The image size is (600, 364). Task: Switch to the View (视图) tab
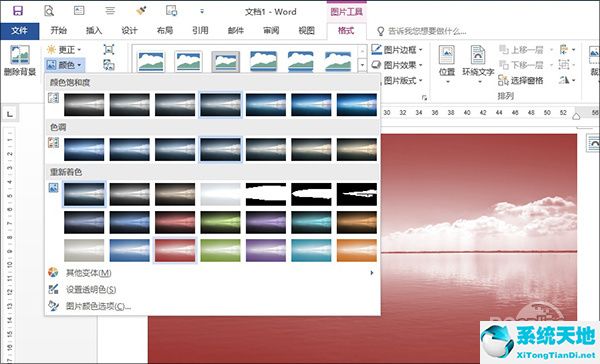click(x=307, y=31)
